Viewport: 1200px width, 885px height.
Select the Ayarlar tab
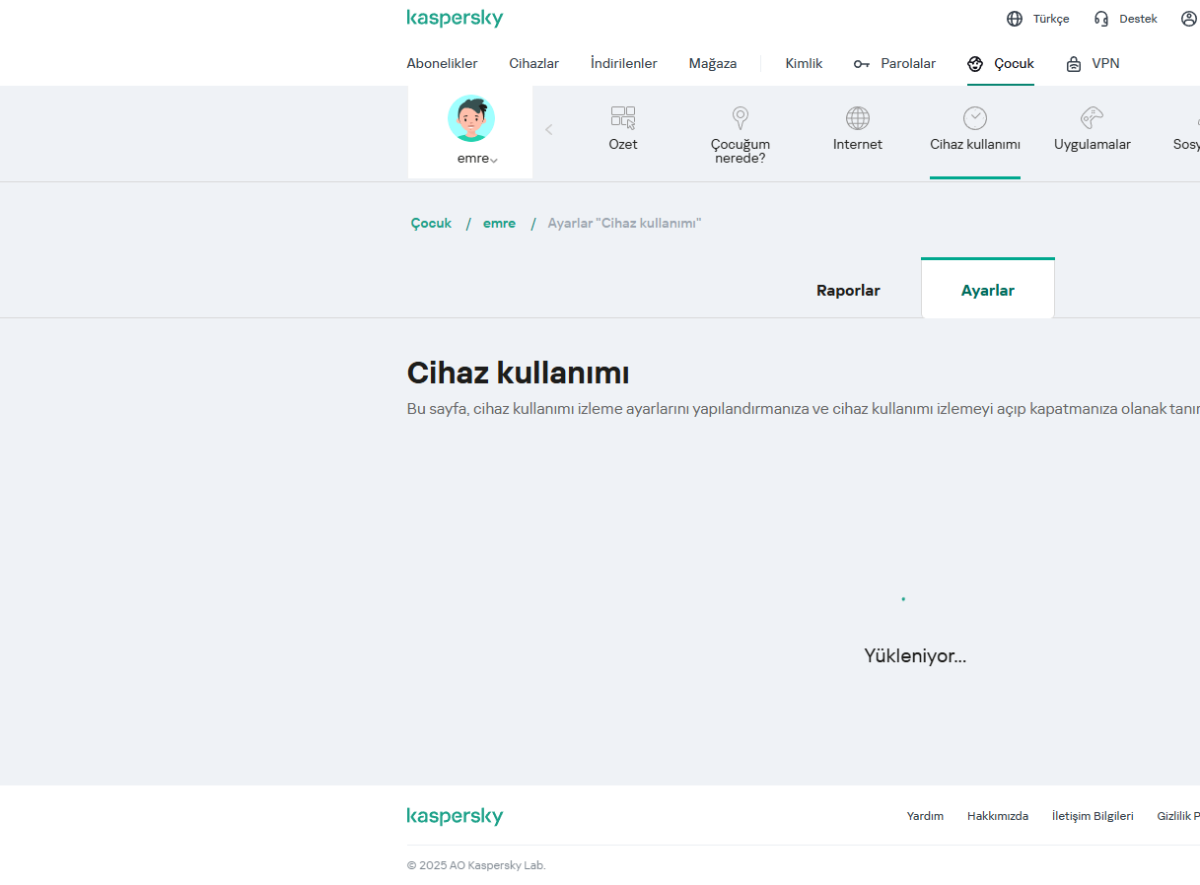tap(988, 289)
